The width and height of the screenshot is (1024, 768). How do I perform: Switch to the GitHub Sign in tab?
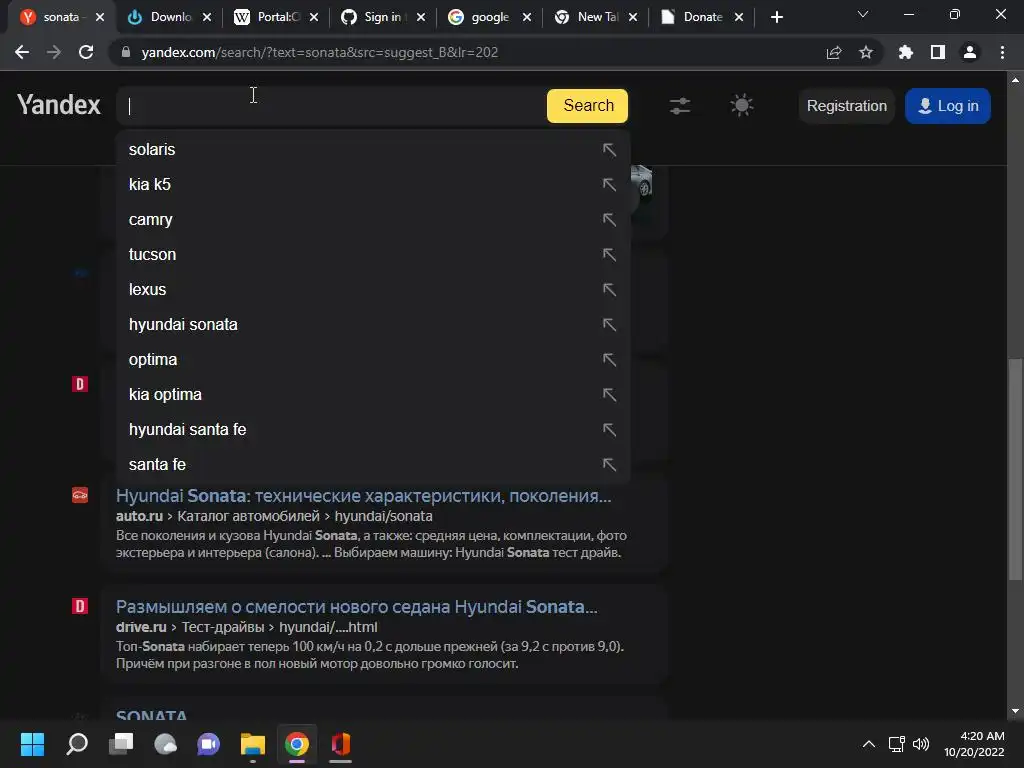click(383, 17)
